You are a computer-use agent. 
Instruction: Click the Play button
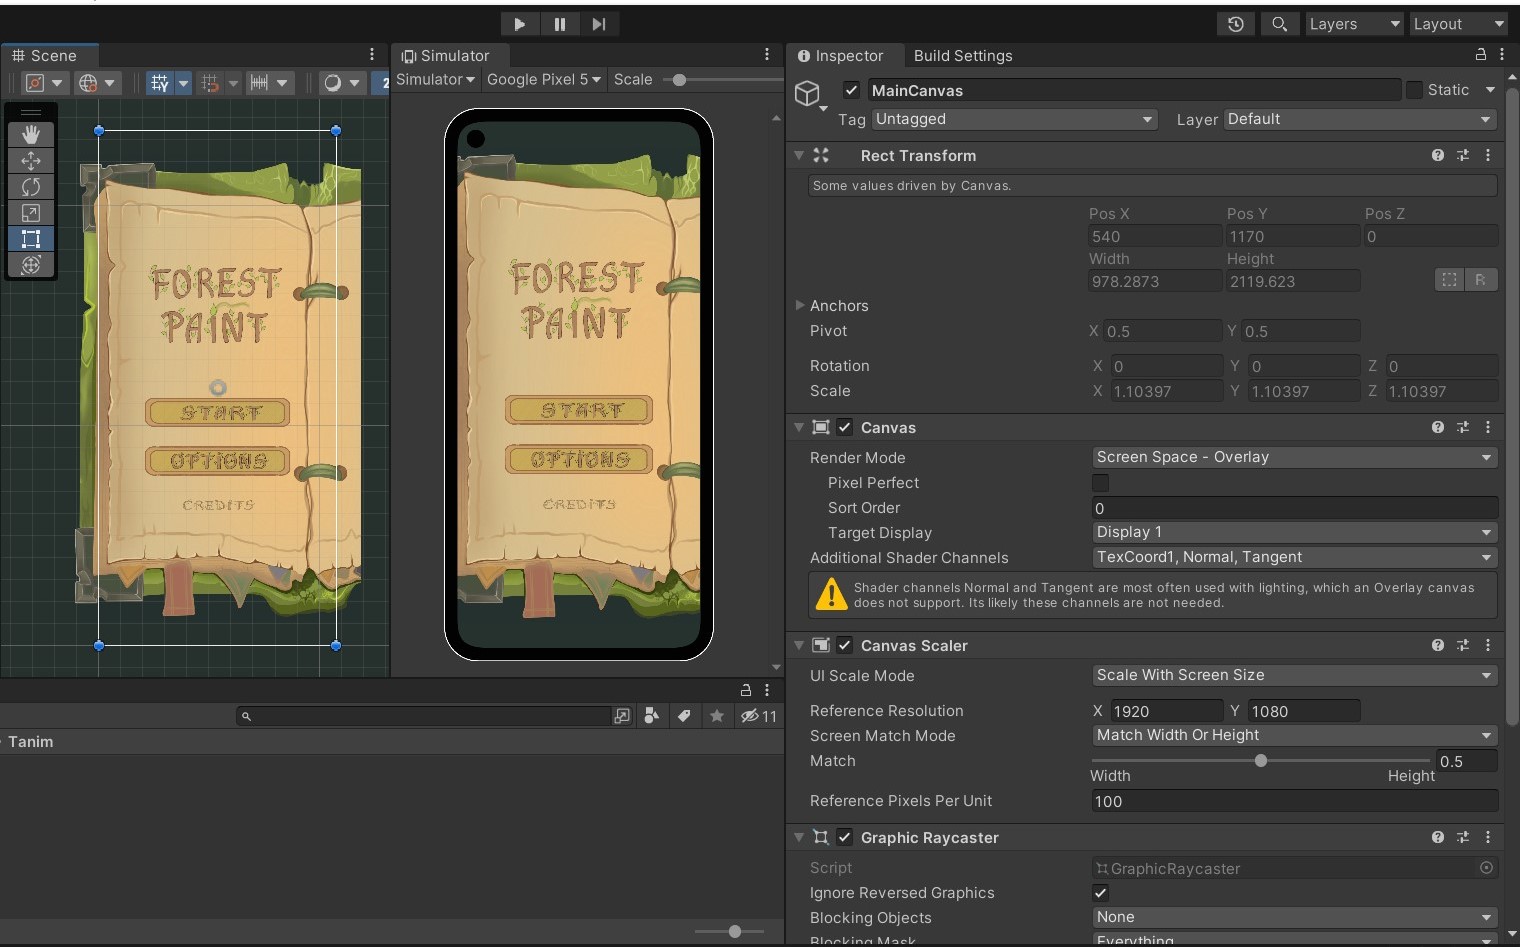click(x=520, y=24)
